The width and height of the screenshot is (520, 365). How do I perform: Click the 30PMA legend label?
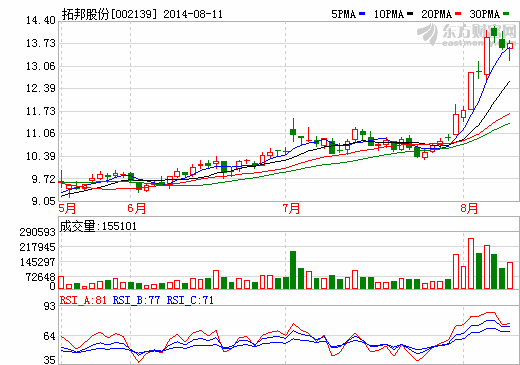485,14
